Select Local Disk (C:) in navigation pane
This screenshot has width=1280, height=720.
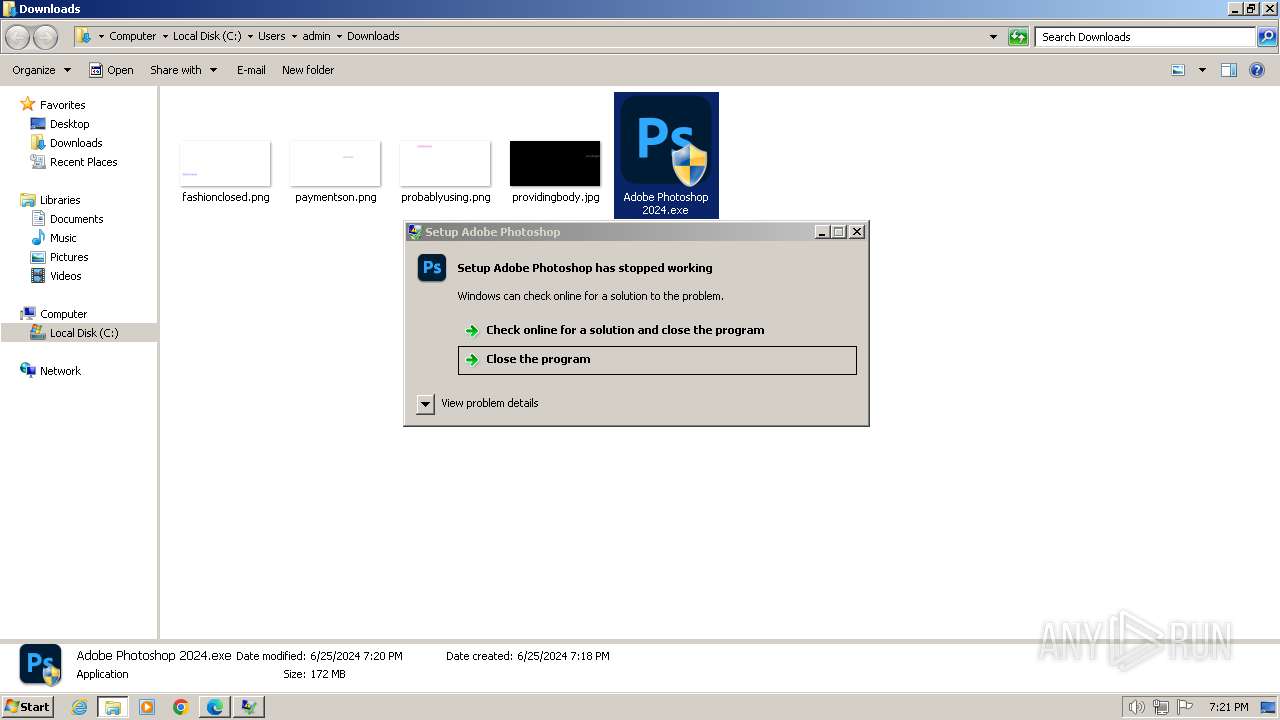[84, 333]
